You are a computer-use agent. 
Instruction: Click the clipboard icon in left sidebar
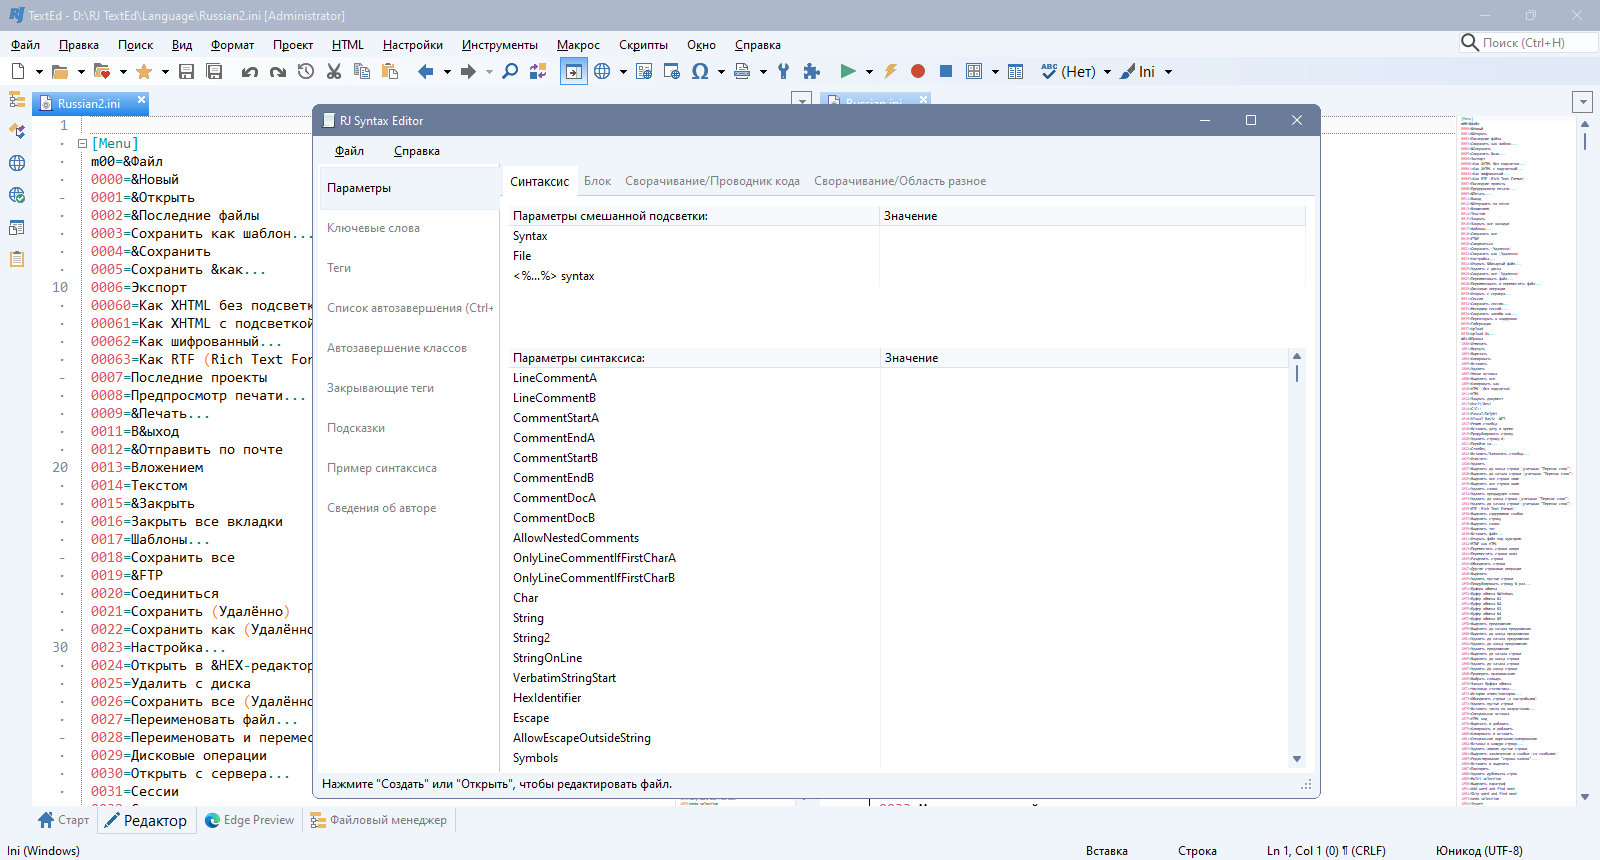tap(17, 259)
